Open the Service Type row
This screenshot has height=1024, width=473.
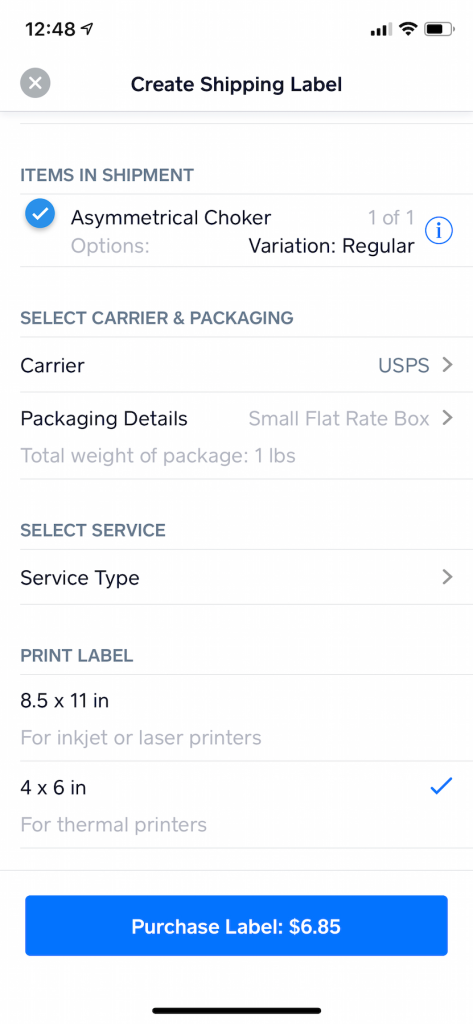(236, 577)
